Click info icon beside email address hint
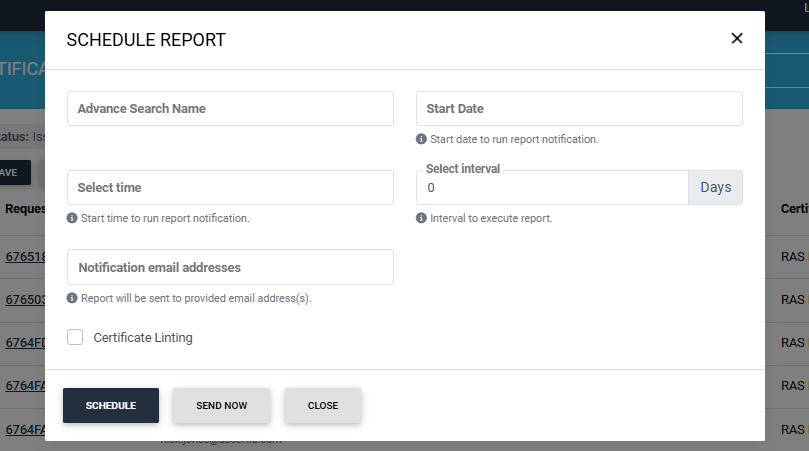 point(72,298)
